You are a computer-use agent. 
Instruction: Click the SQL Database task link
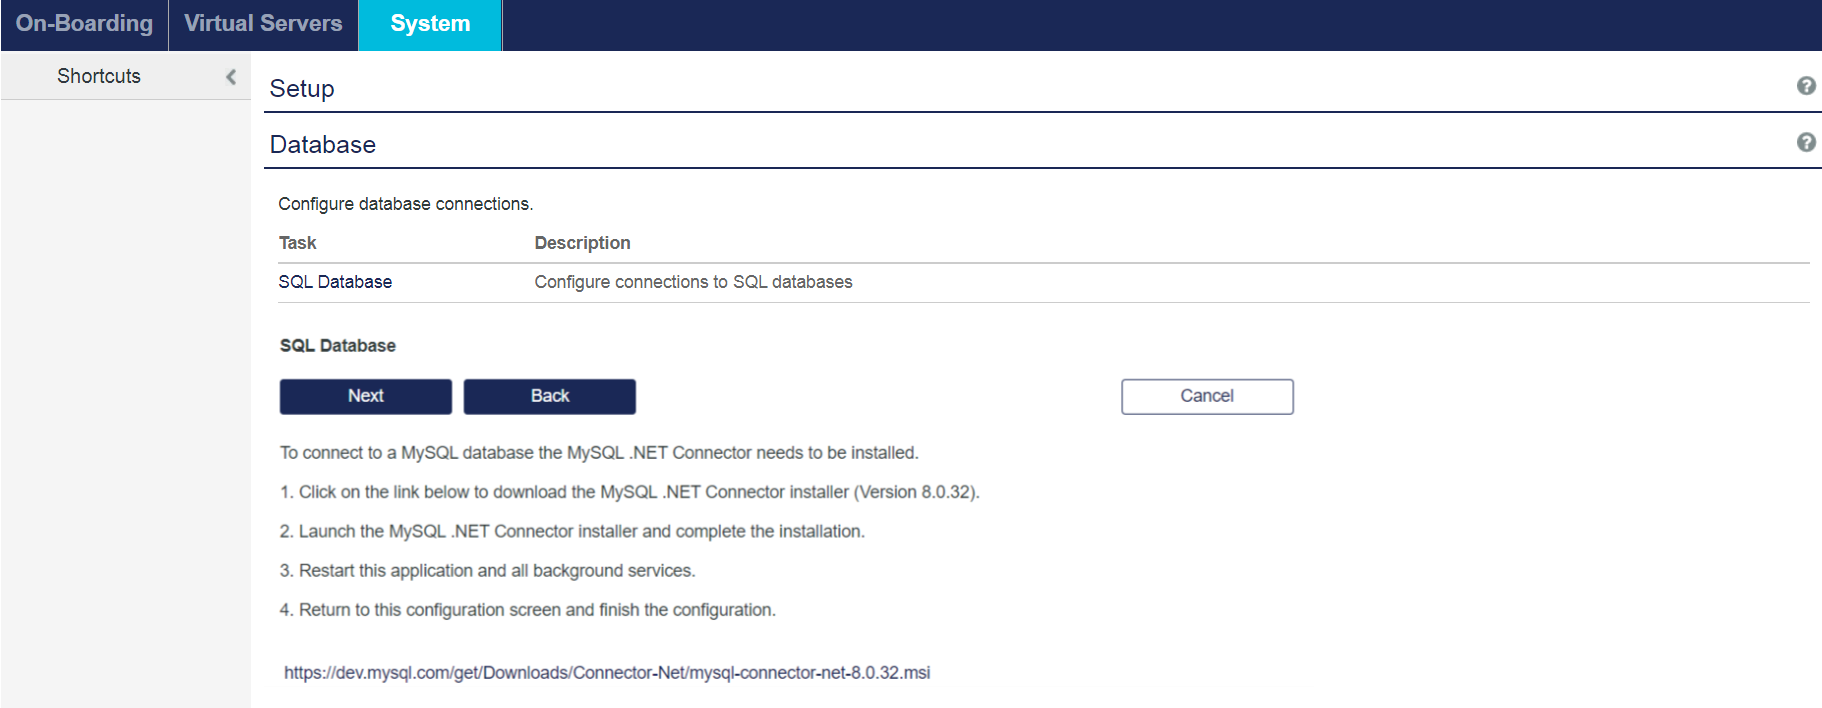click(x=335, y=282)
